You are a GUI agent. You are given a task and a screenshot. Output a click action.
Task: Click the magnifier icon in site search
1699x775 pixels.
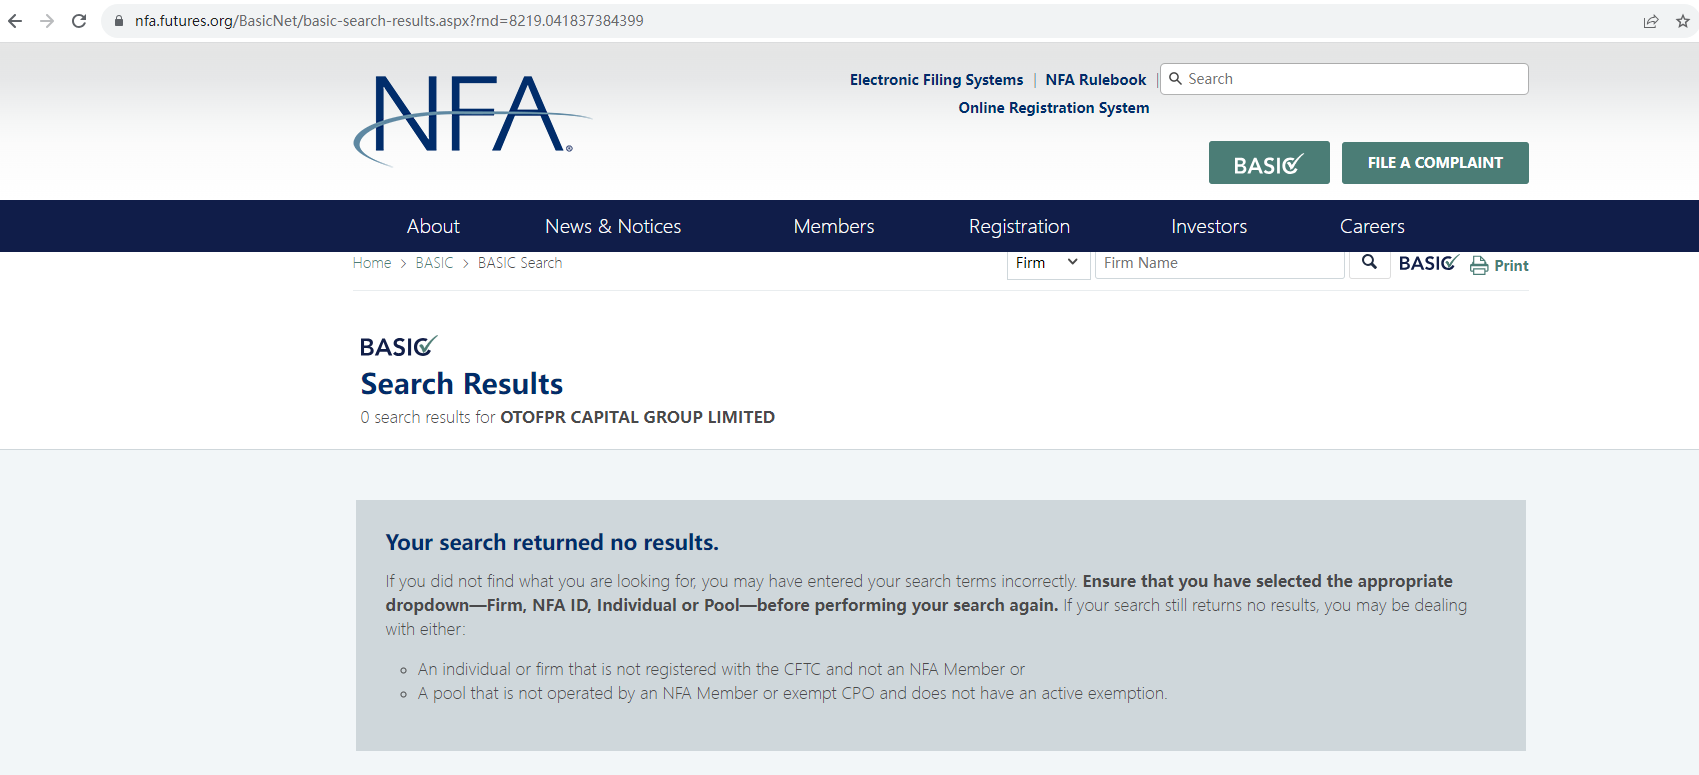1176,79
